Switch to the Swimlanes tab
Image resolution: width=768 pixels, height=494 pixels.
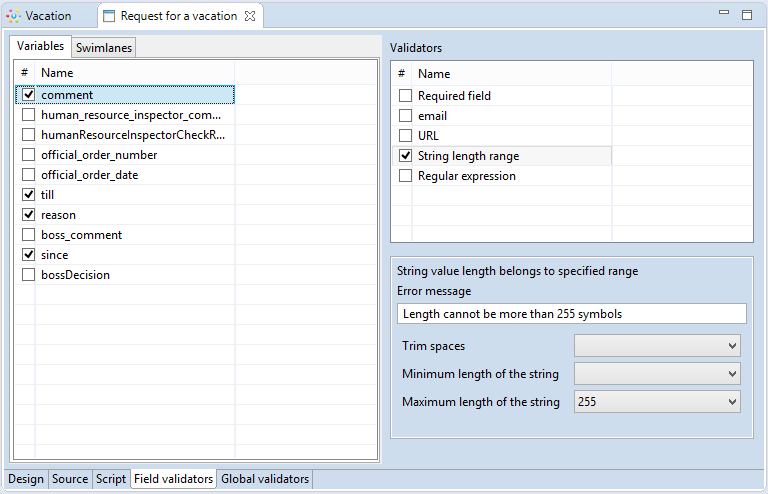click(103, 48)
